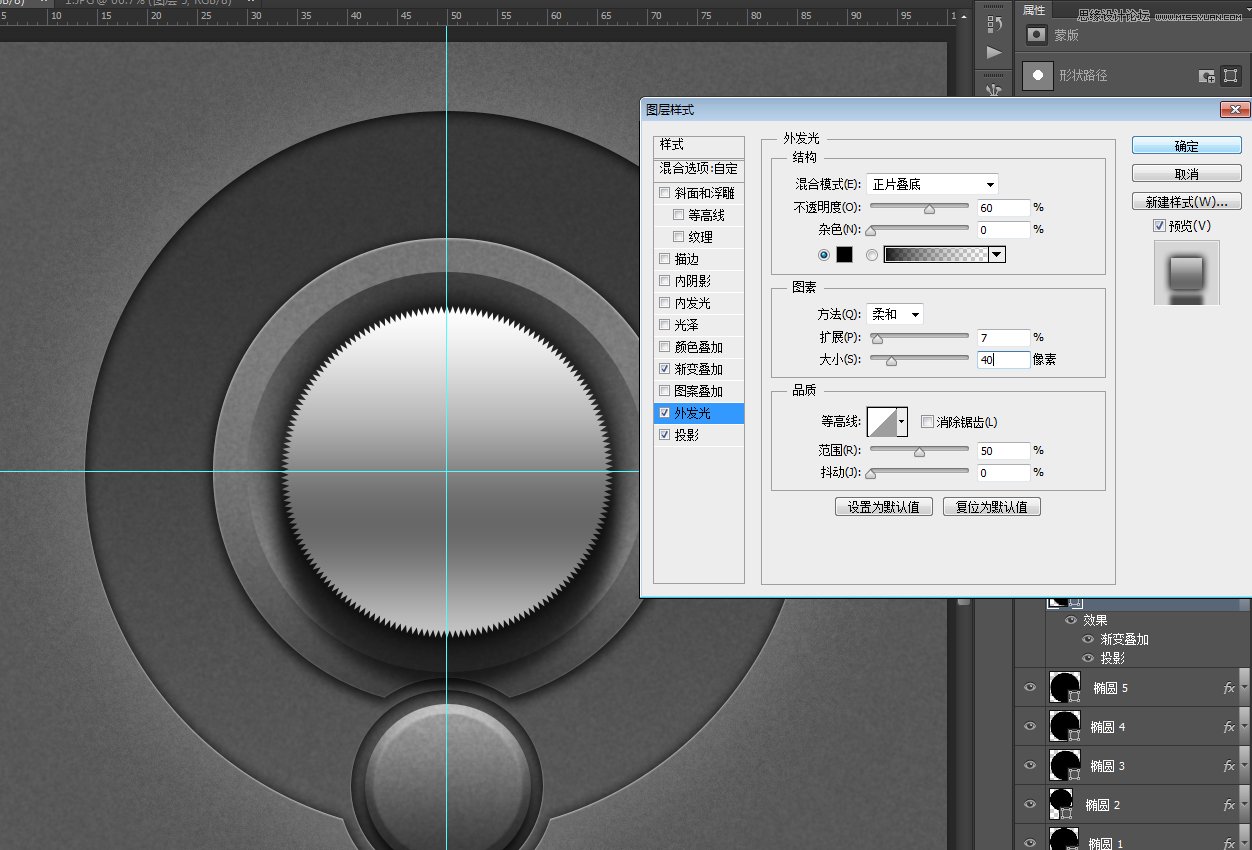Viewport: 1252px width, 850px height.
Task: Click the 形状路径 shape path thumbnail
Action: point(1037,76)
